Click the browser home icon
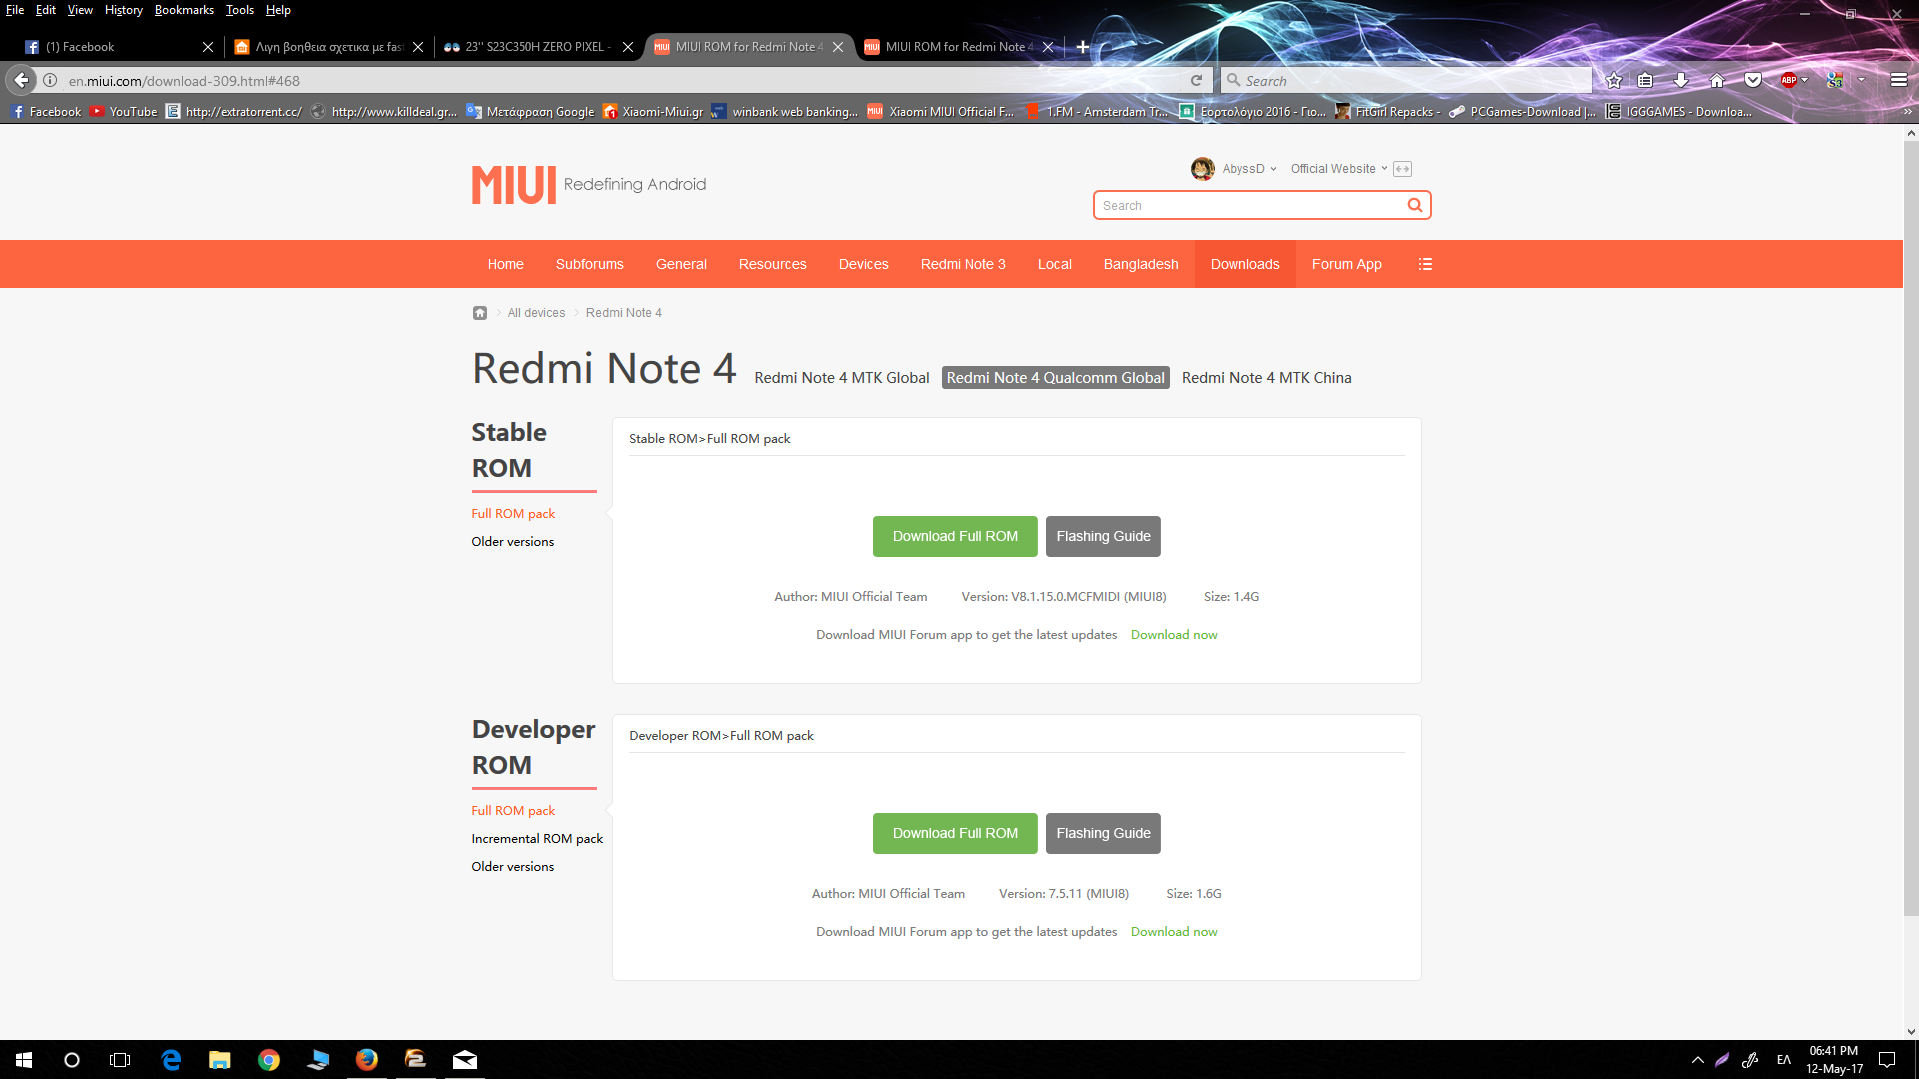The width and height of the screenshot is (1919, 1079). pos(1717,80)
